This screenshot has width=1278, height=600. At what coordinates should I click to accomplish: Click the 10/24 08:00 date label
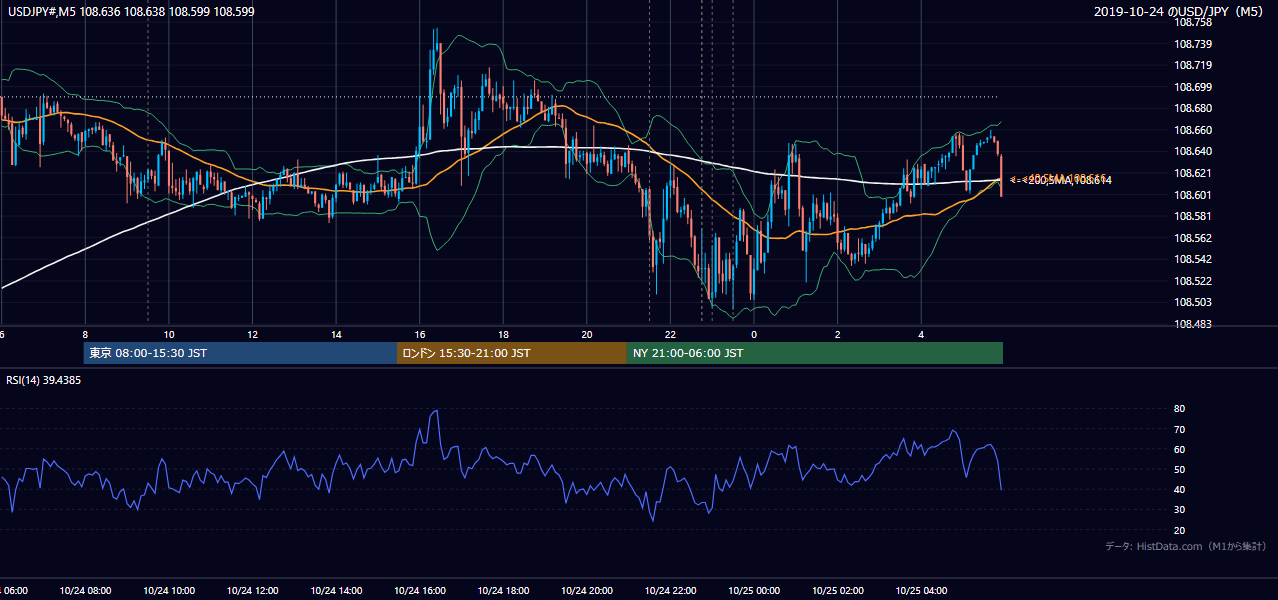85,590
